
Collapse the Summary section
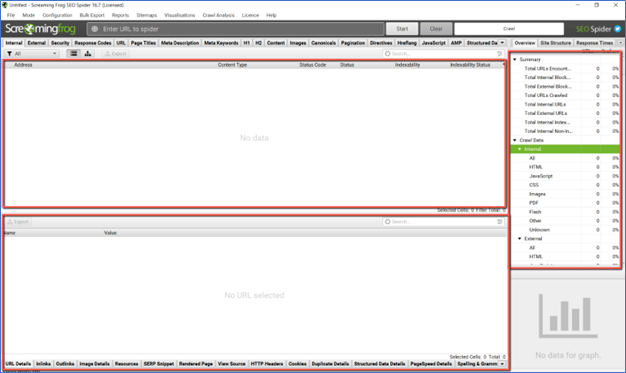(x=515, y=59)
